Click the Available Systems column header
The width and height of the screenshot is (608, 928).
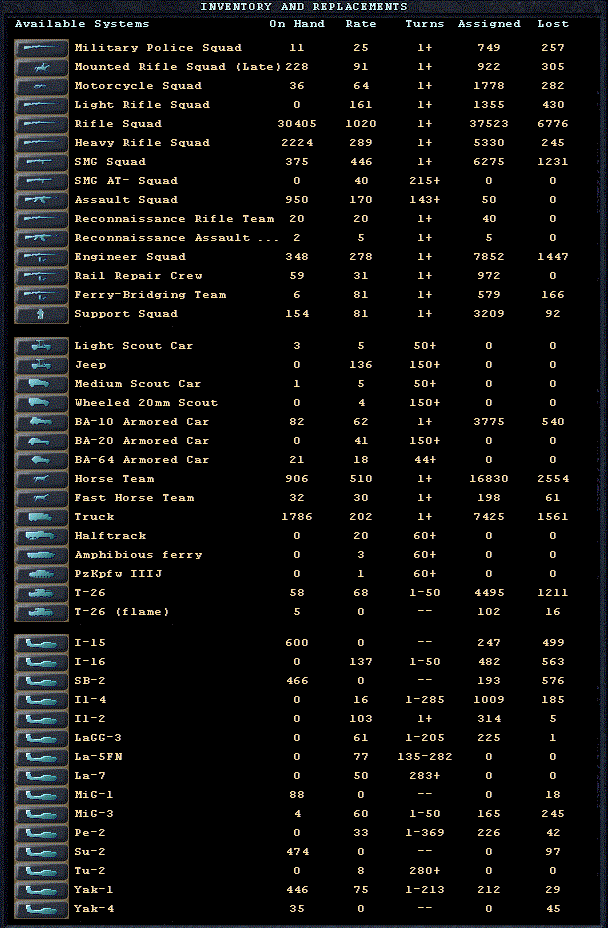(82, 24)
